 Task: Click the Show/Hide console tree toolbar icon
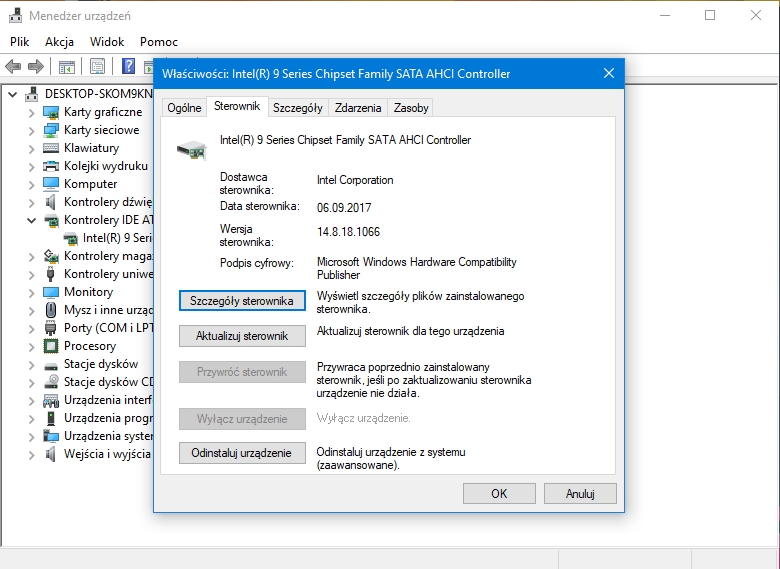tap(67, 66)
